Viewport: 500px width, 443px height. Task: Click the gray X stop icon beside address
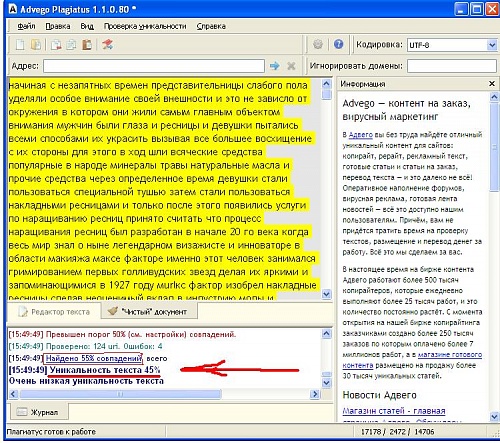(291, 66)
